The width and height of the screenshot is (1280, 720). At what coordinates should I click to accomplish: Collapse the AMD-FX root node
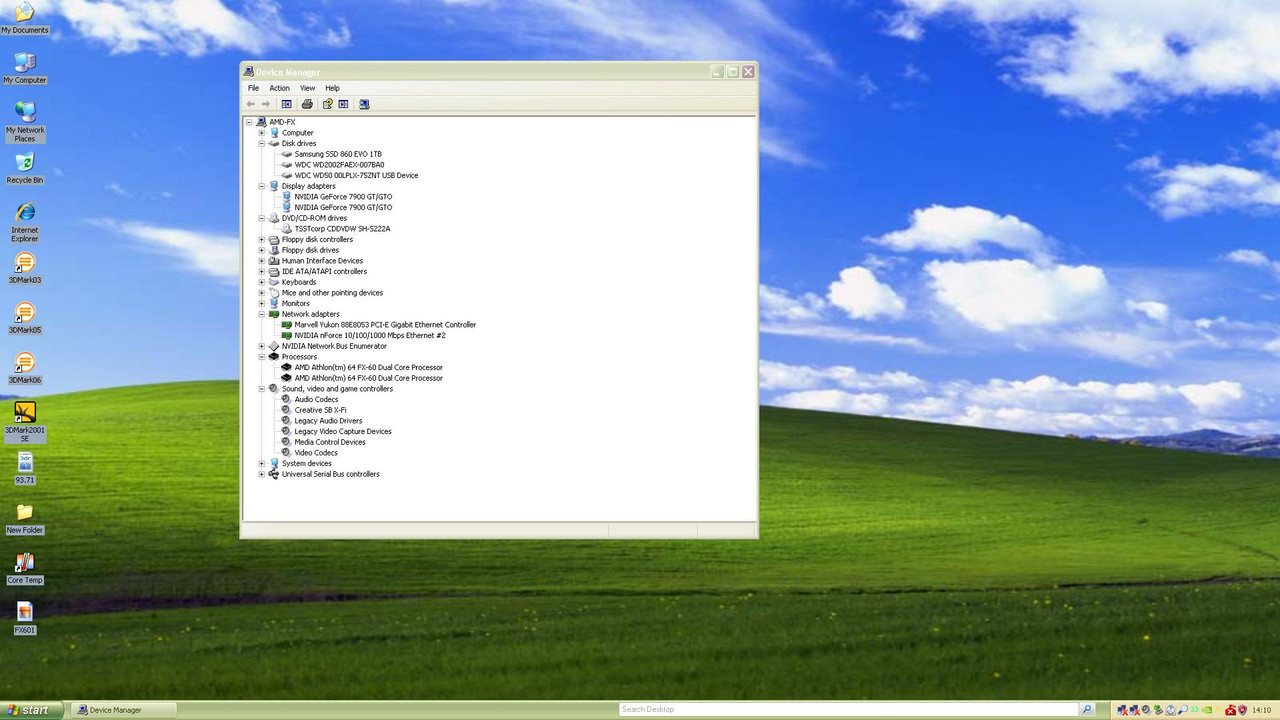[x=249, y=122]
